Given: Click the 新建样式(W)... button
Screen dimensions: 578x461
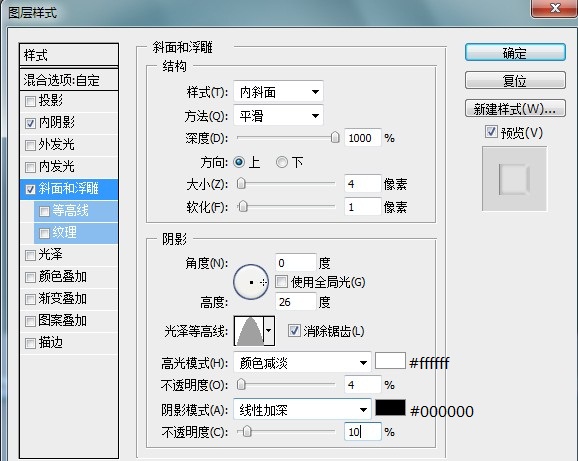Looking at the screenshot, I should pos(515,109).
